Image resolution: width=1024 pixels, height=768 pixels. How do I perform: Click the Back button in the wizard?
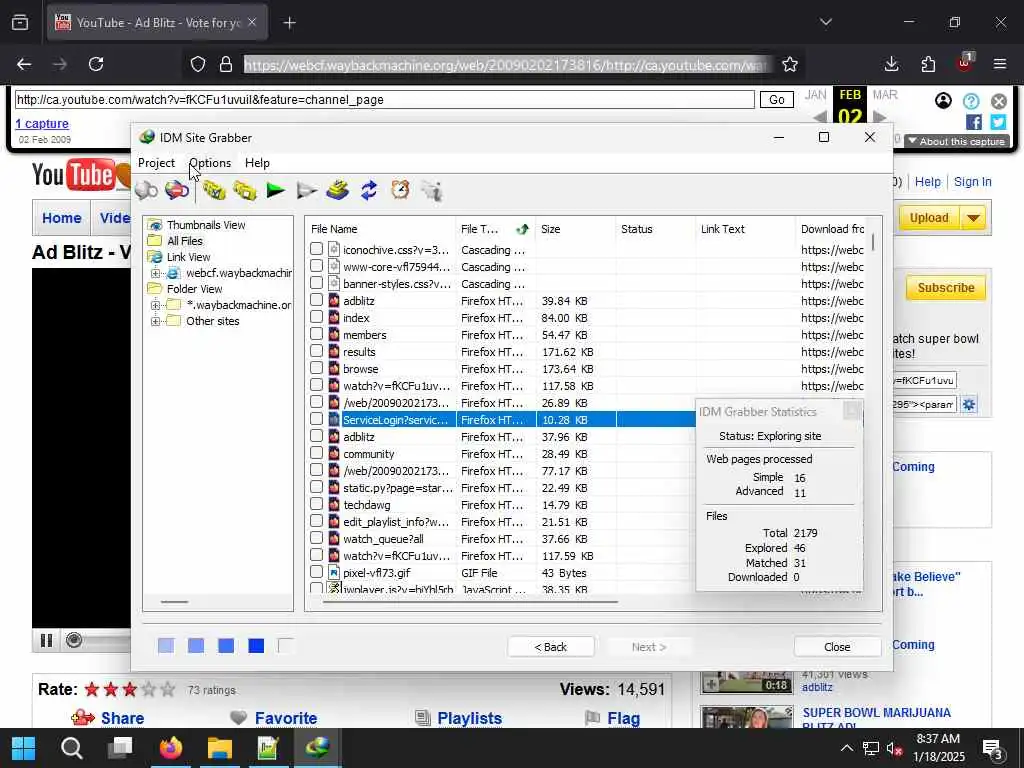pyautogui.click(x=551, y=647)
